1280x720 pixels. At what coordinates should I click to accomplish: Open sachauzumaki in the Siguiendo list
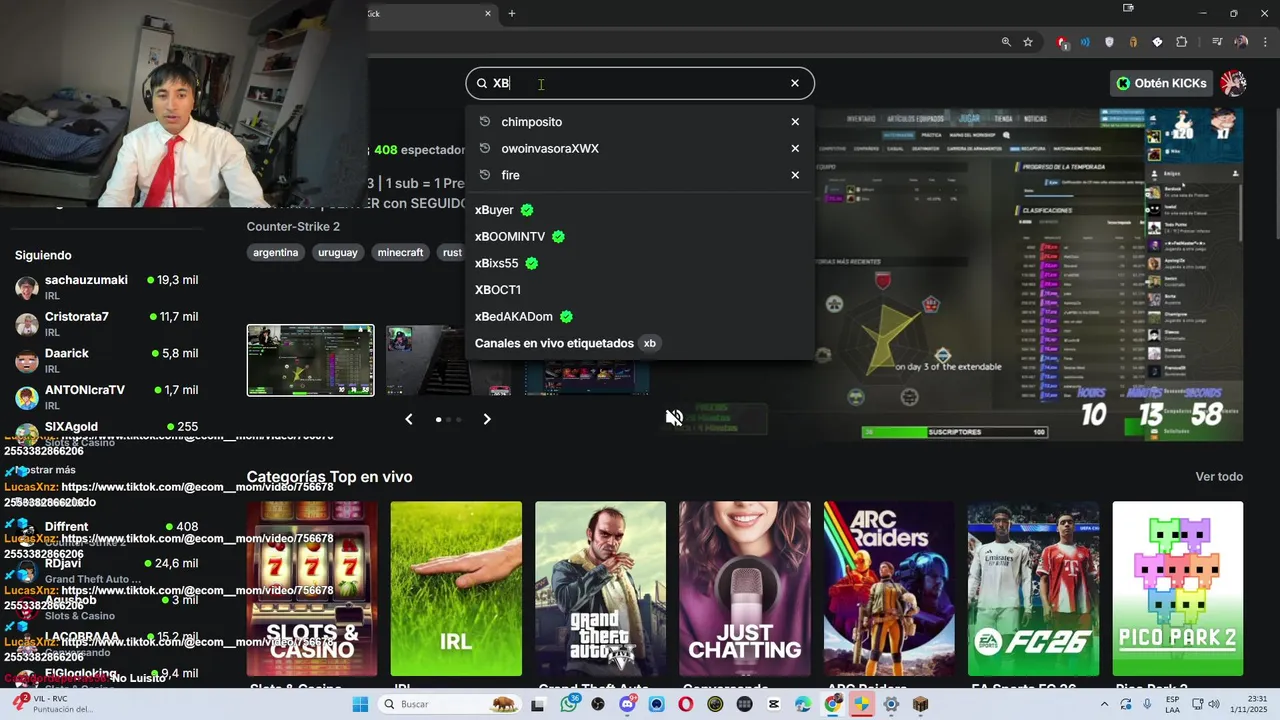pyautogui.click(x=107, y=288)
